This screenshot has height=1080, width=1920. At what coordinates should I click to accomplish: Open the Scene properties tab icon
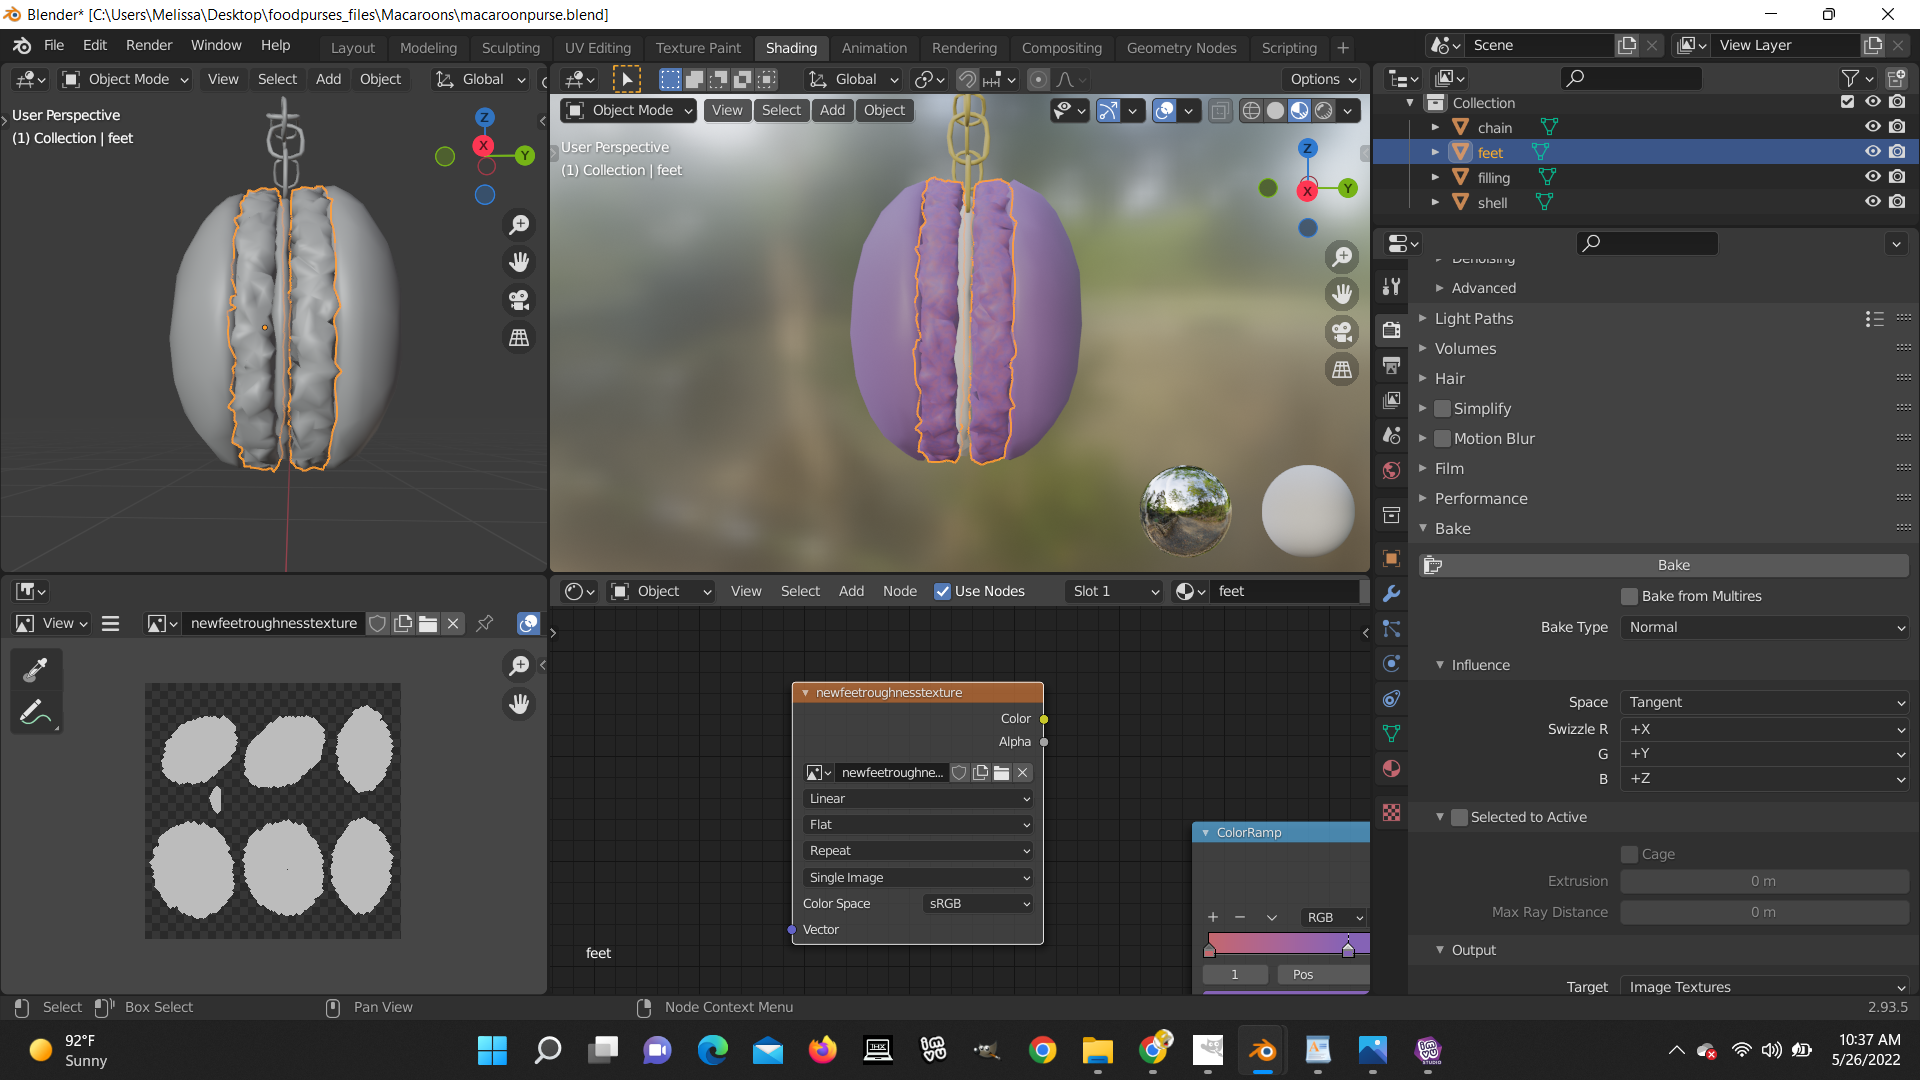tap(1391, 435)
